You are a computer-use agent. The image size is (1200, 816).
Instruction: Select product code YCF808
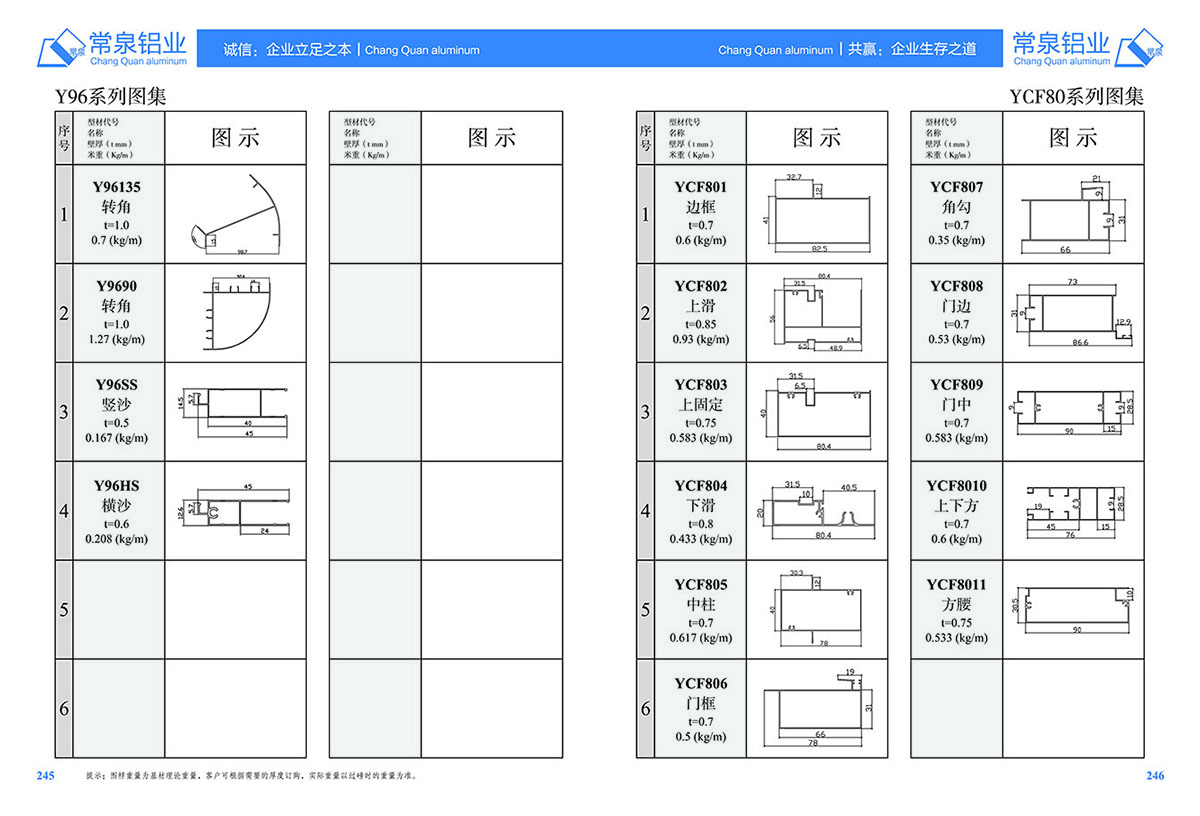tap(957, 286)
